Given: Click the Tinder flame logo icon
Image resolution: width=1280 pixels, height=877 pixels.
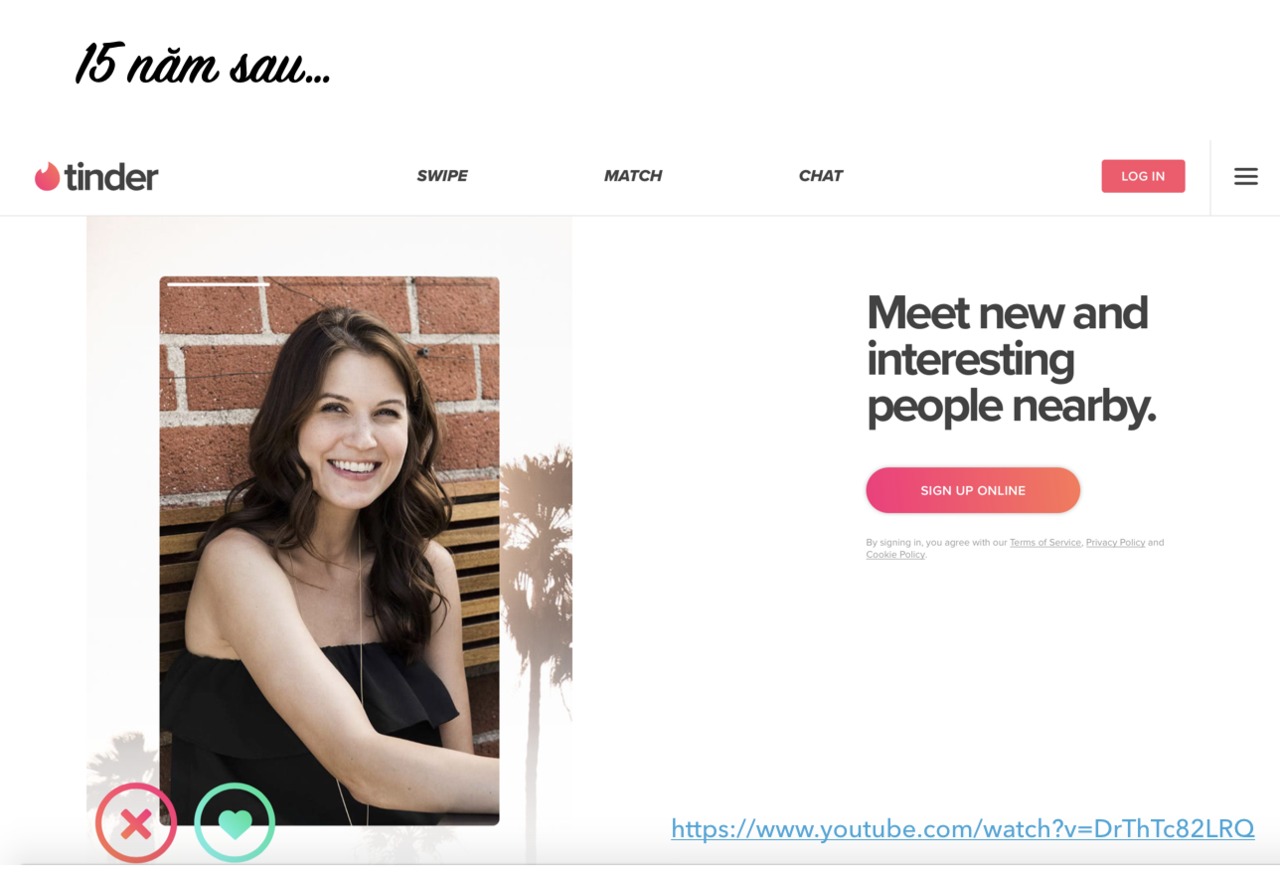Looking at the screenshot, I should tap(47, 177).
